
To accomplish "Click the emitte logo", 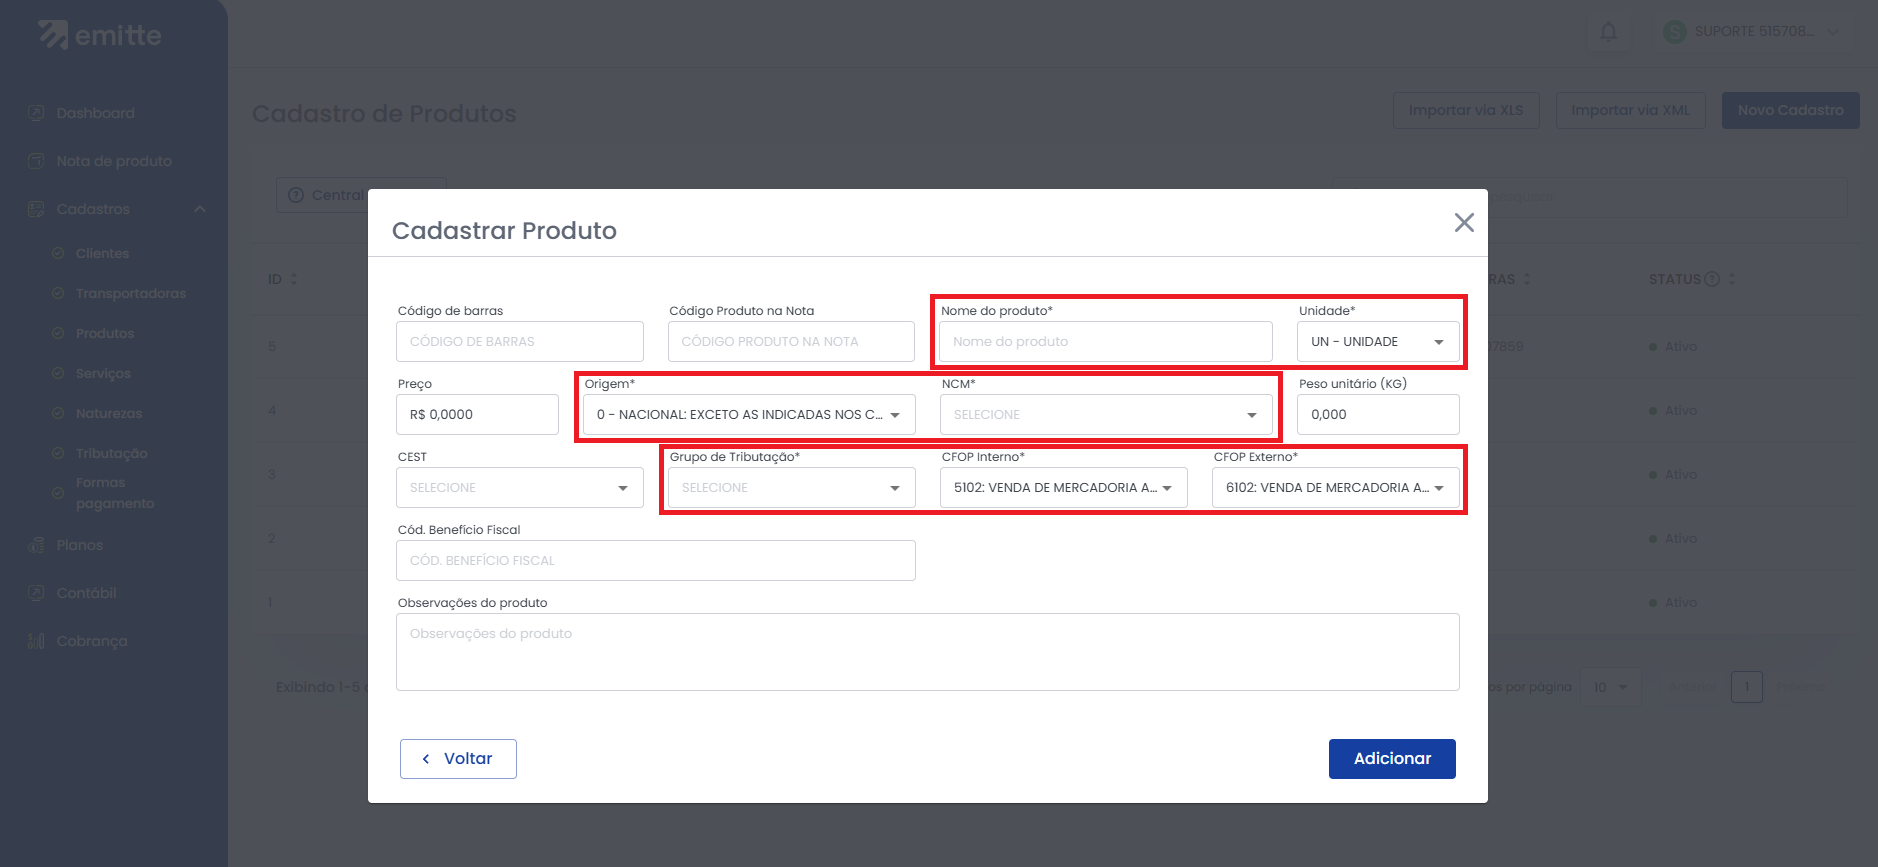I will coord(100,36).
